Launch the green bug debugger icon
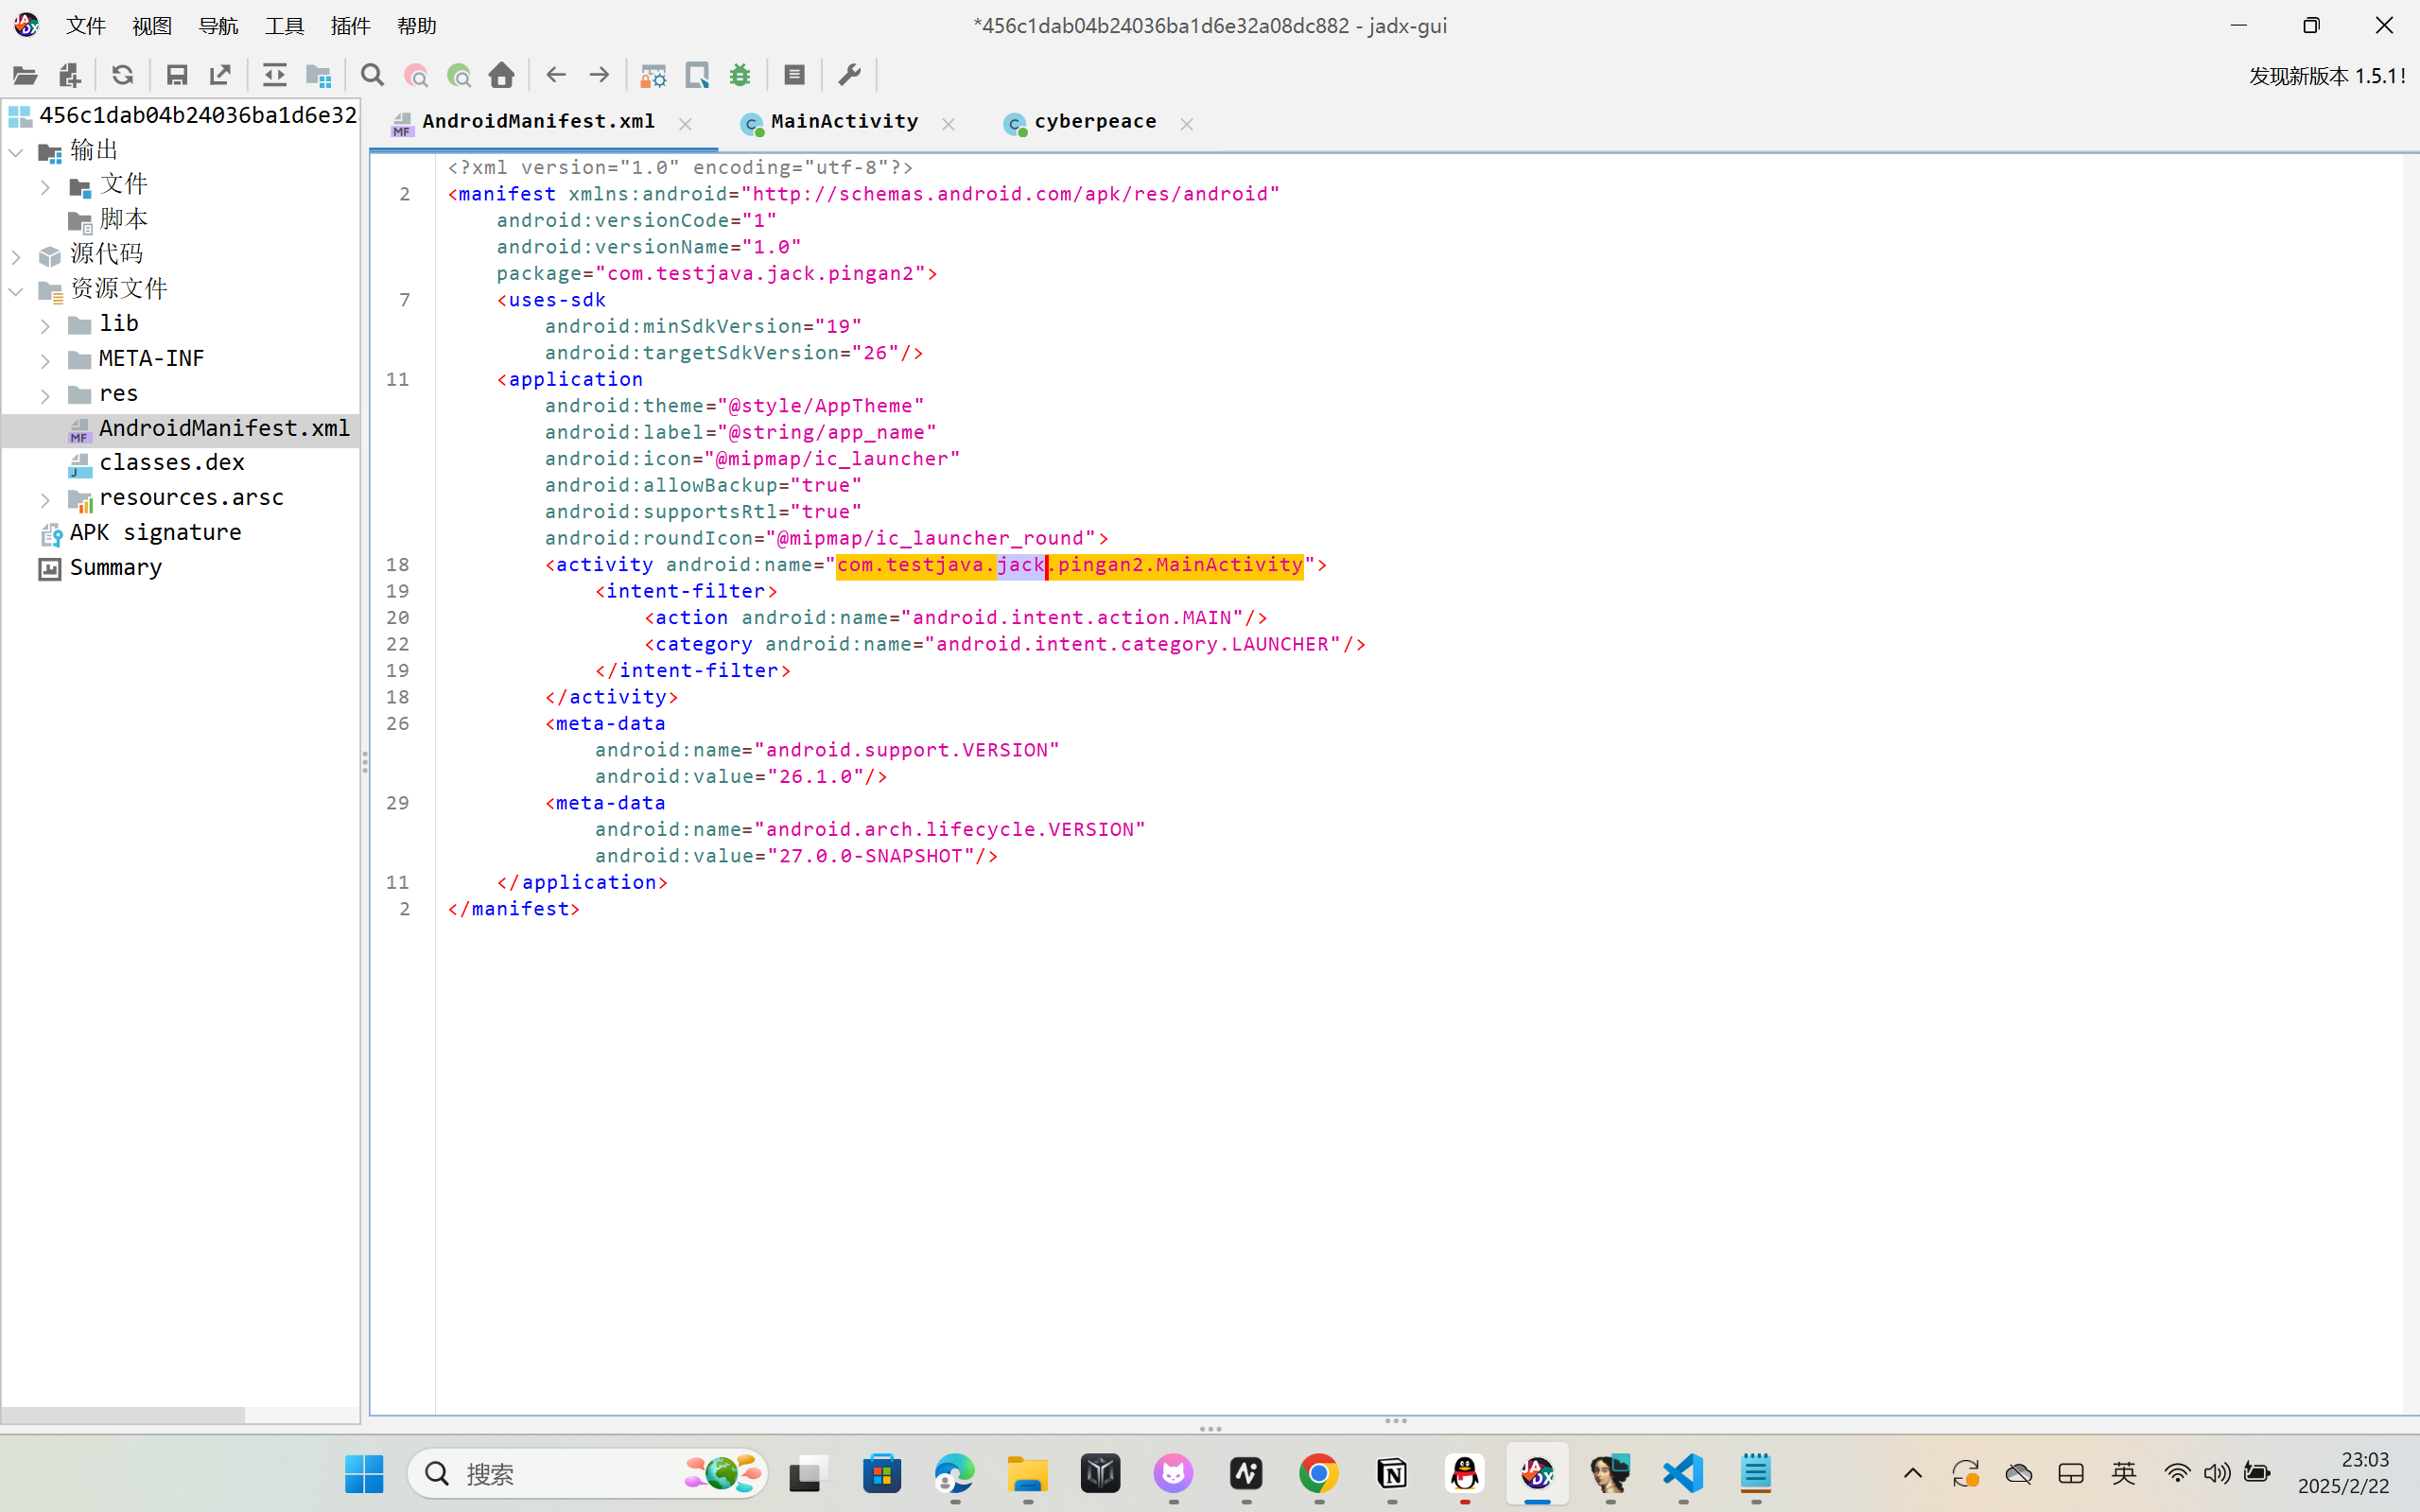This screenshot has height=1512, width=2420. (740, 75)
